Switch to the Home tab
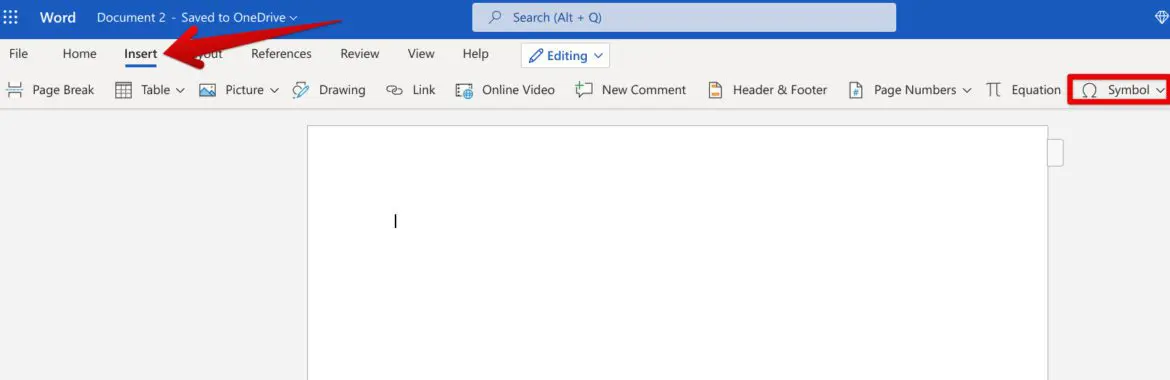The image size is (1170, 380). click(x=79, y=54)
